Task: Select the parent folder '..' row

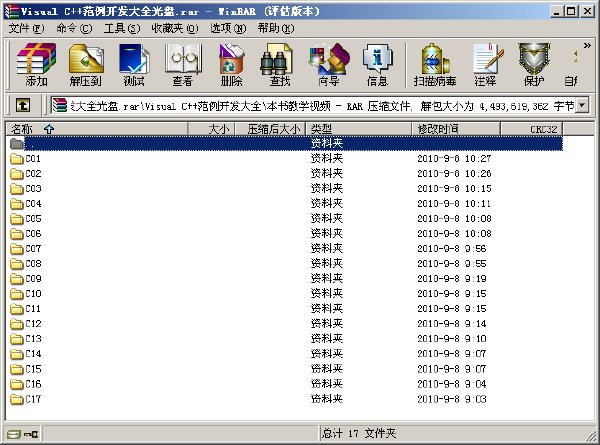Action: [x=286, y=143]
